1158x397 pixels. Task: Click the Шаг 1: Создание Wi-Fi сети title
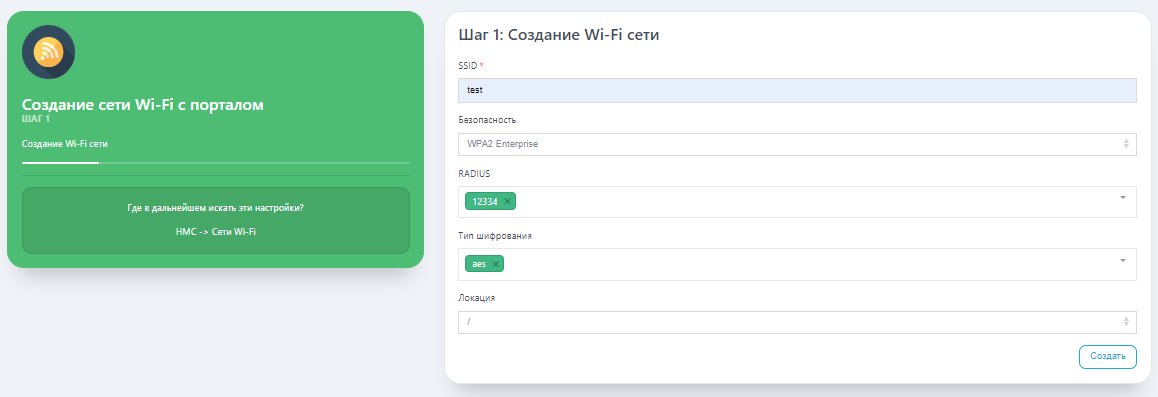click(x=558, y=35)
